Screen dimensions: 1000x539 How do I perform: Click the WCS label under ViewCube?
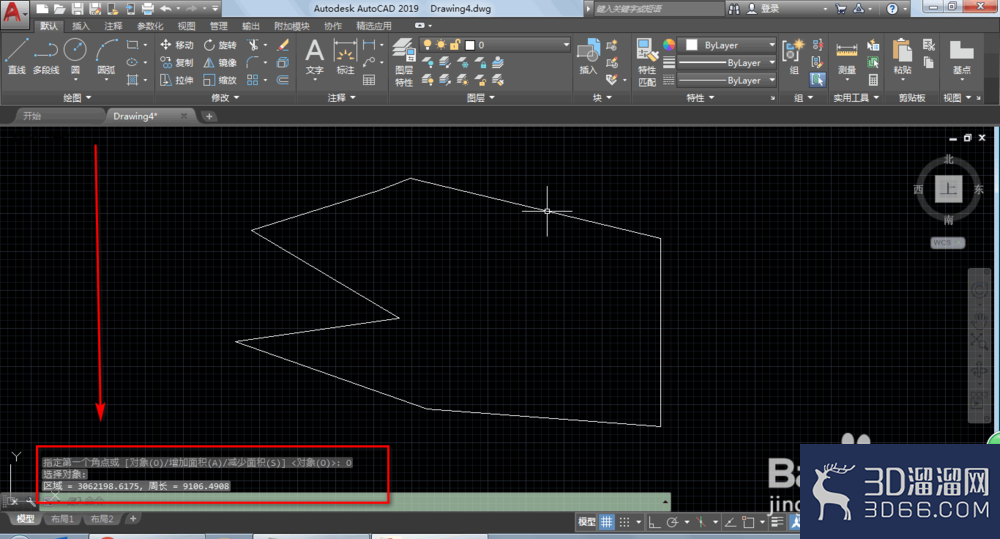[947, 242]
